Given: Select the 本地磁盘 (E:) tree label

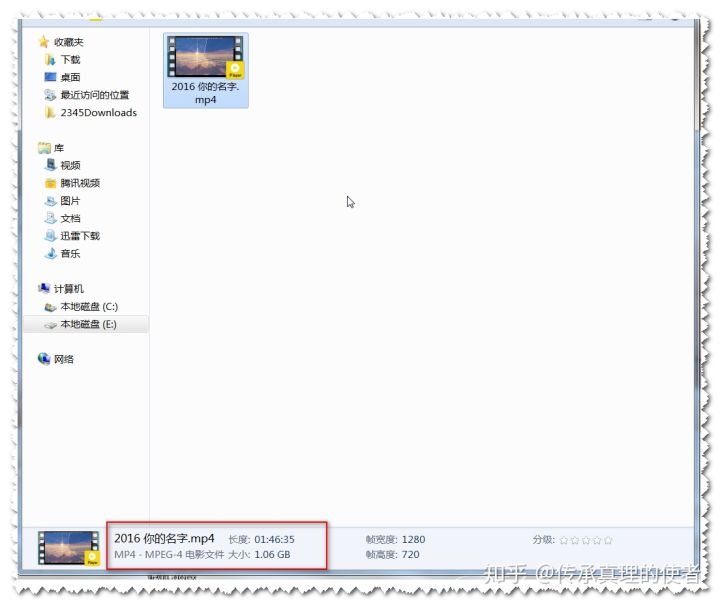Looking at the screenshot, I should coord(88,325).
